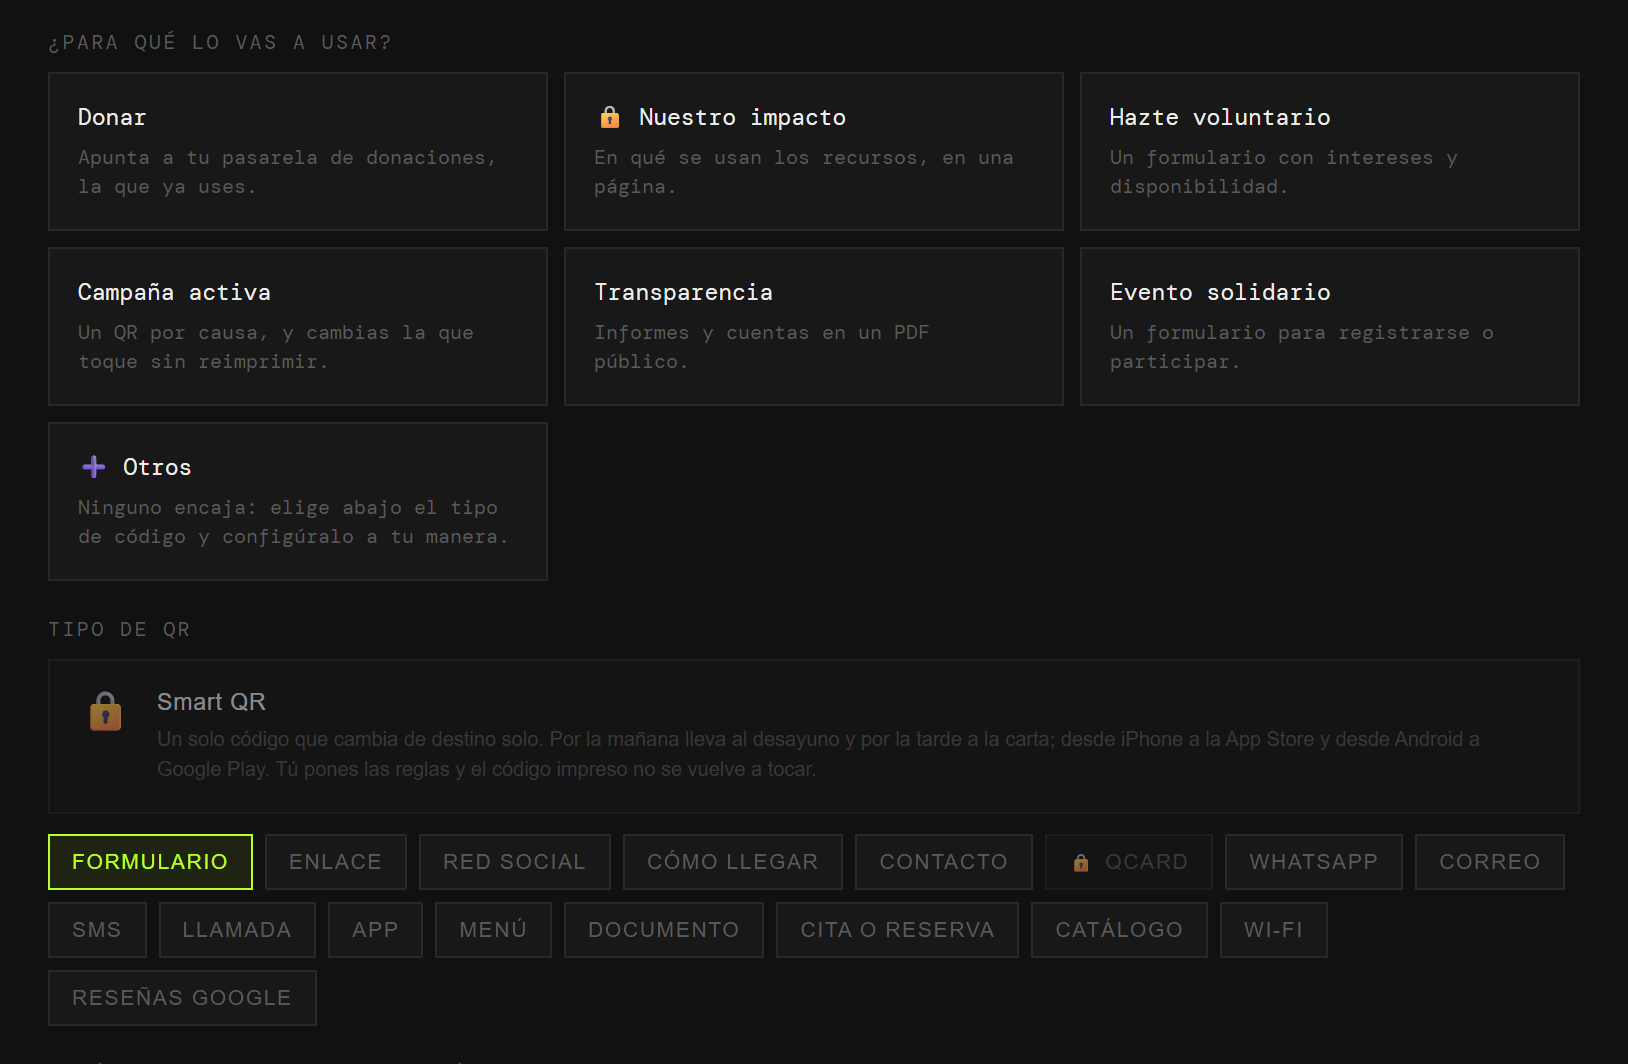Click text 'Un formulario para registrarse o participar.'

click(x=1302, y=347)
